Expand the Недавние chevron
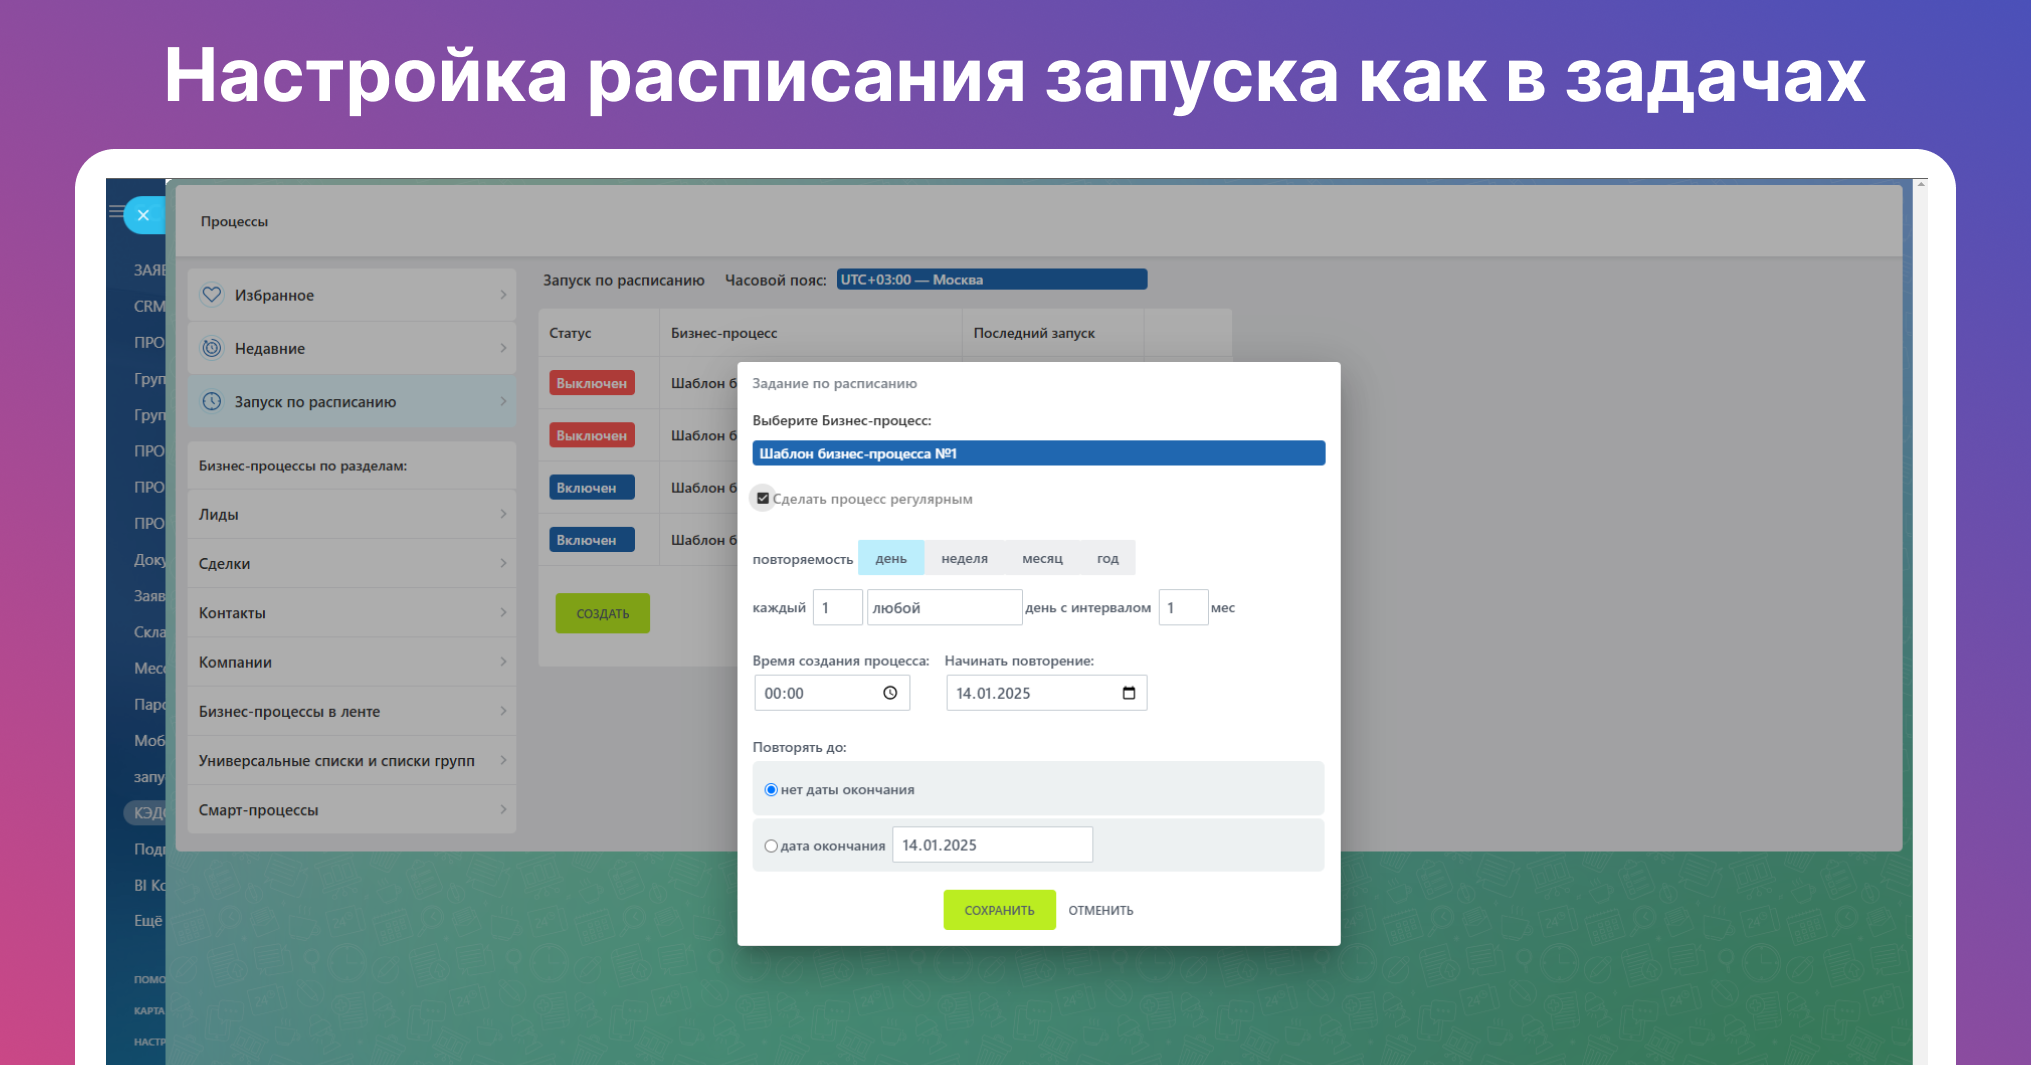Image resolution: width=2031 pixels, height=1065 pixels. [503, 348]
